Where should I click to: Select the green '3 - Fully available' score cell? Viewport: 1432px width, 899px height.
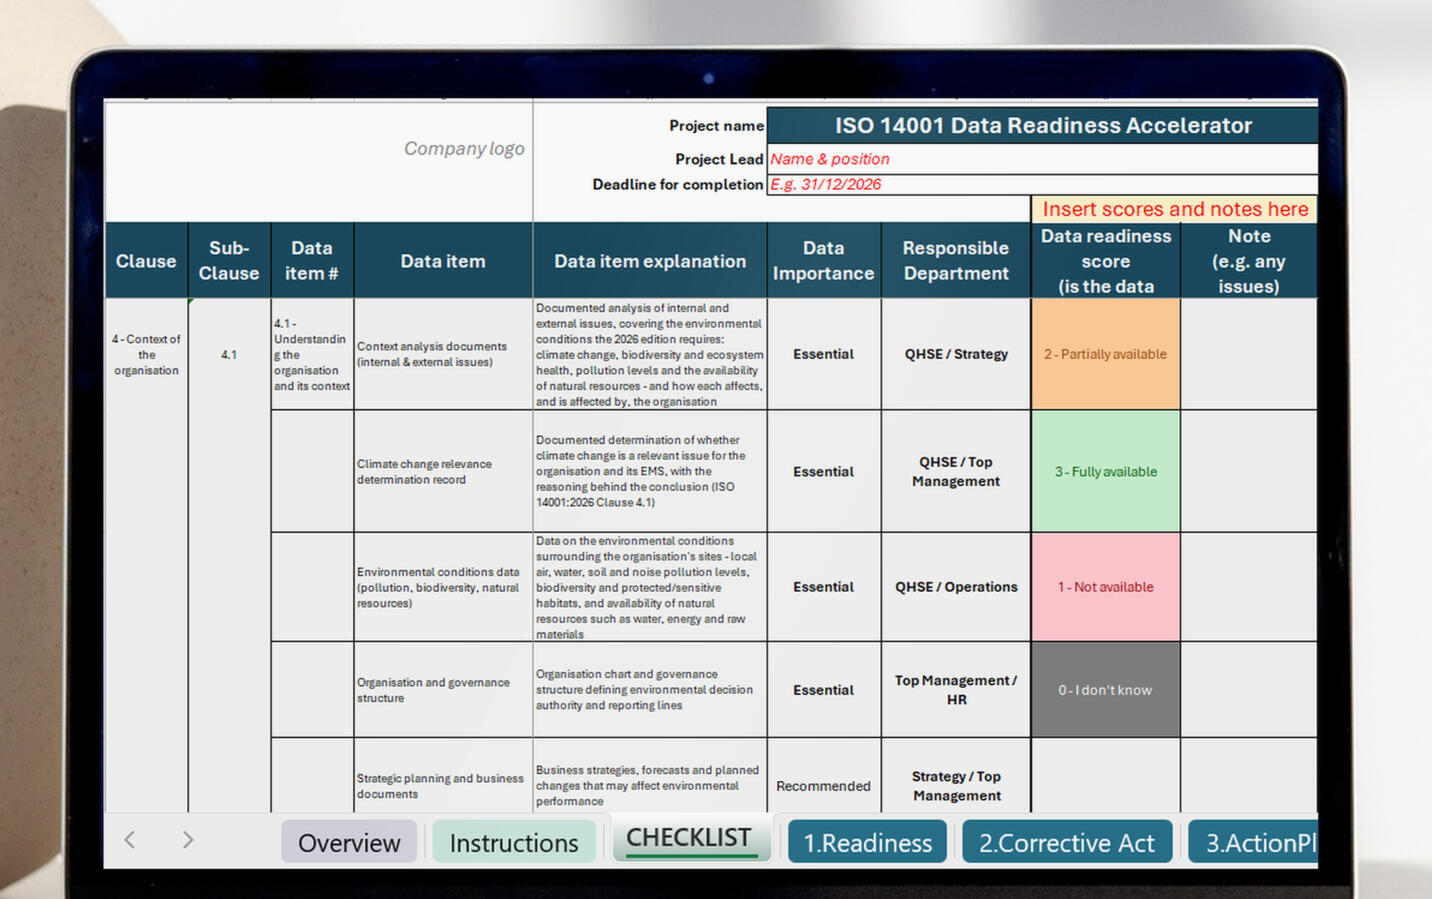[x=1106, y=471]
